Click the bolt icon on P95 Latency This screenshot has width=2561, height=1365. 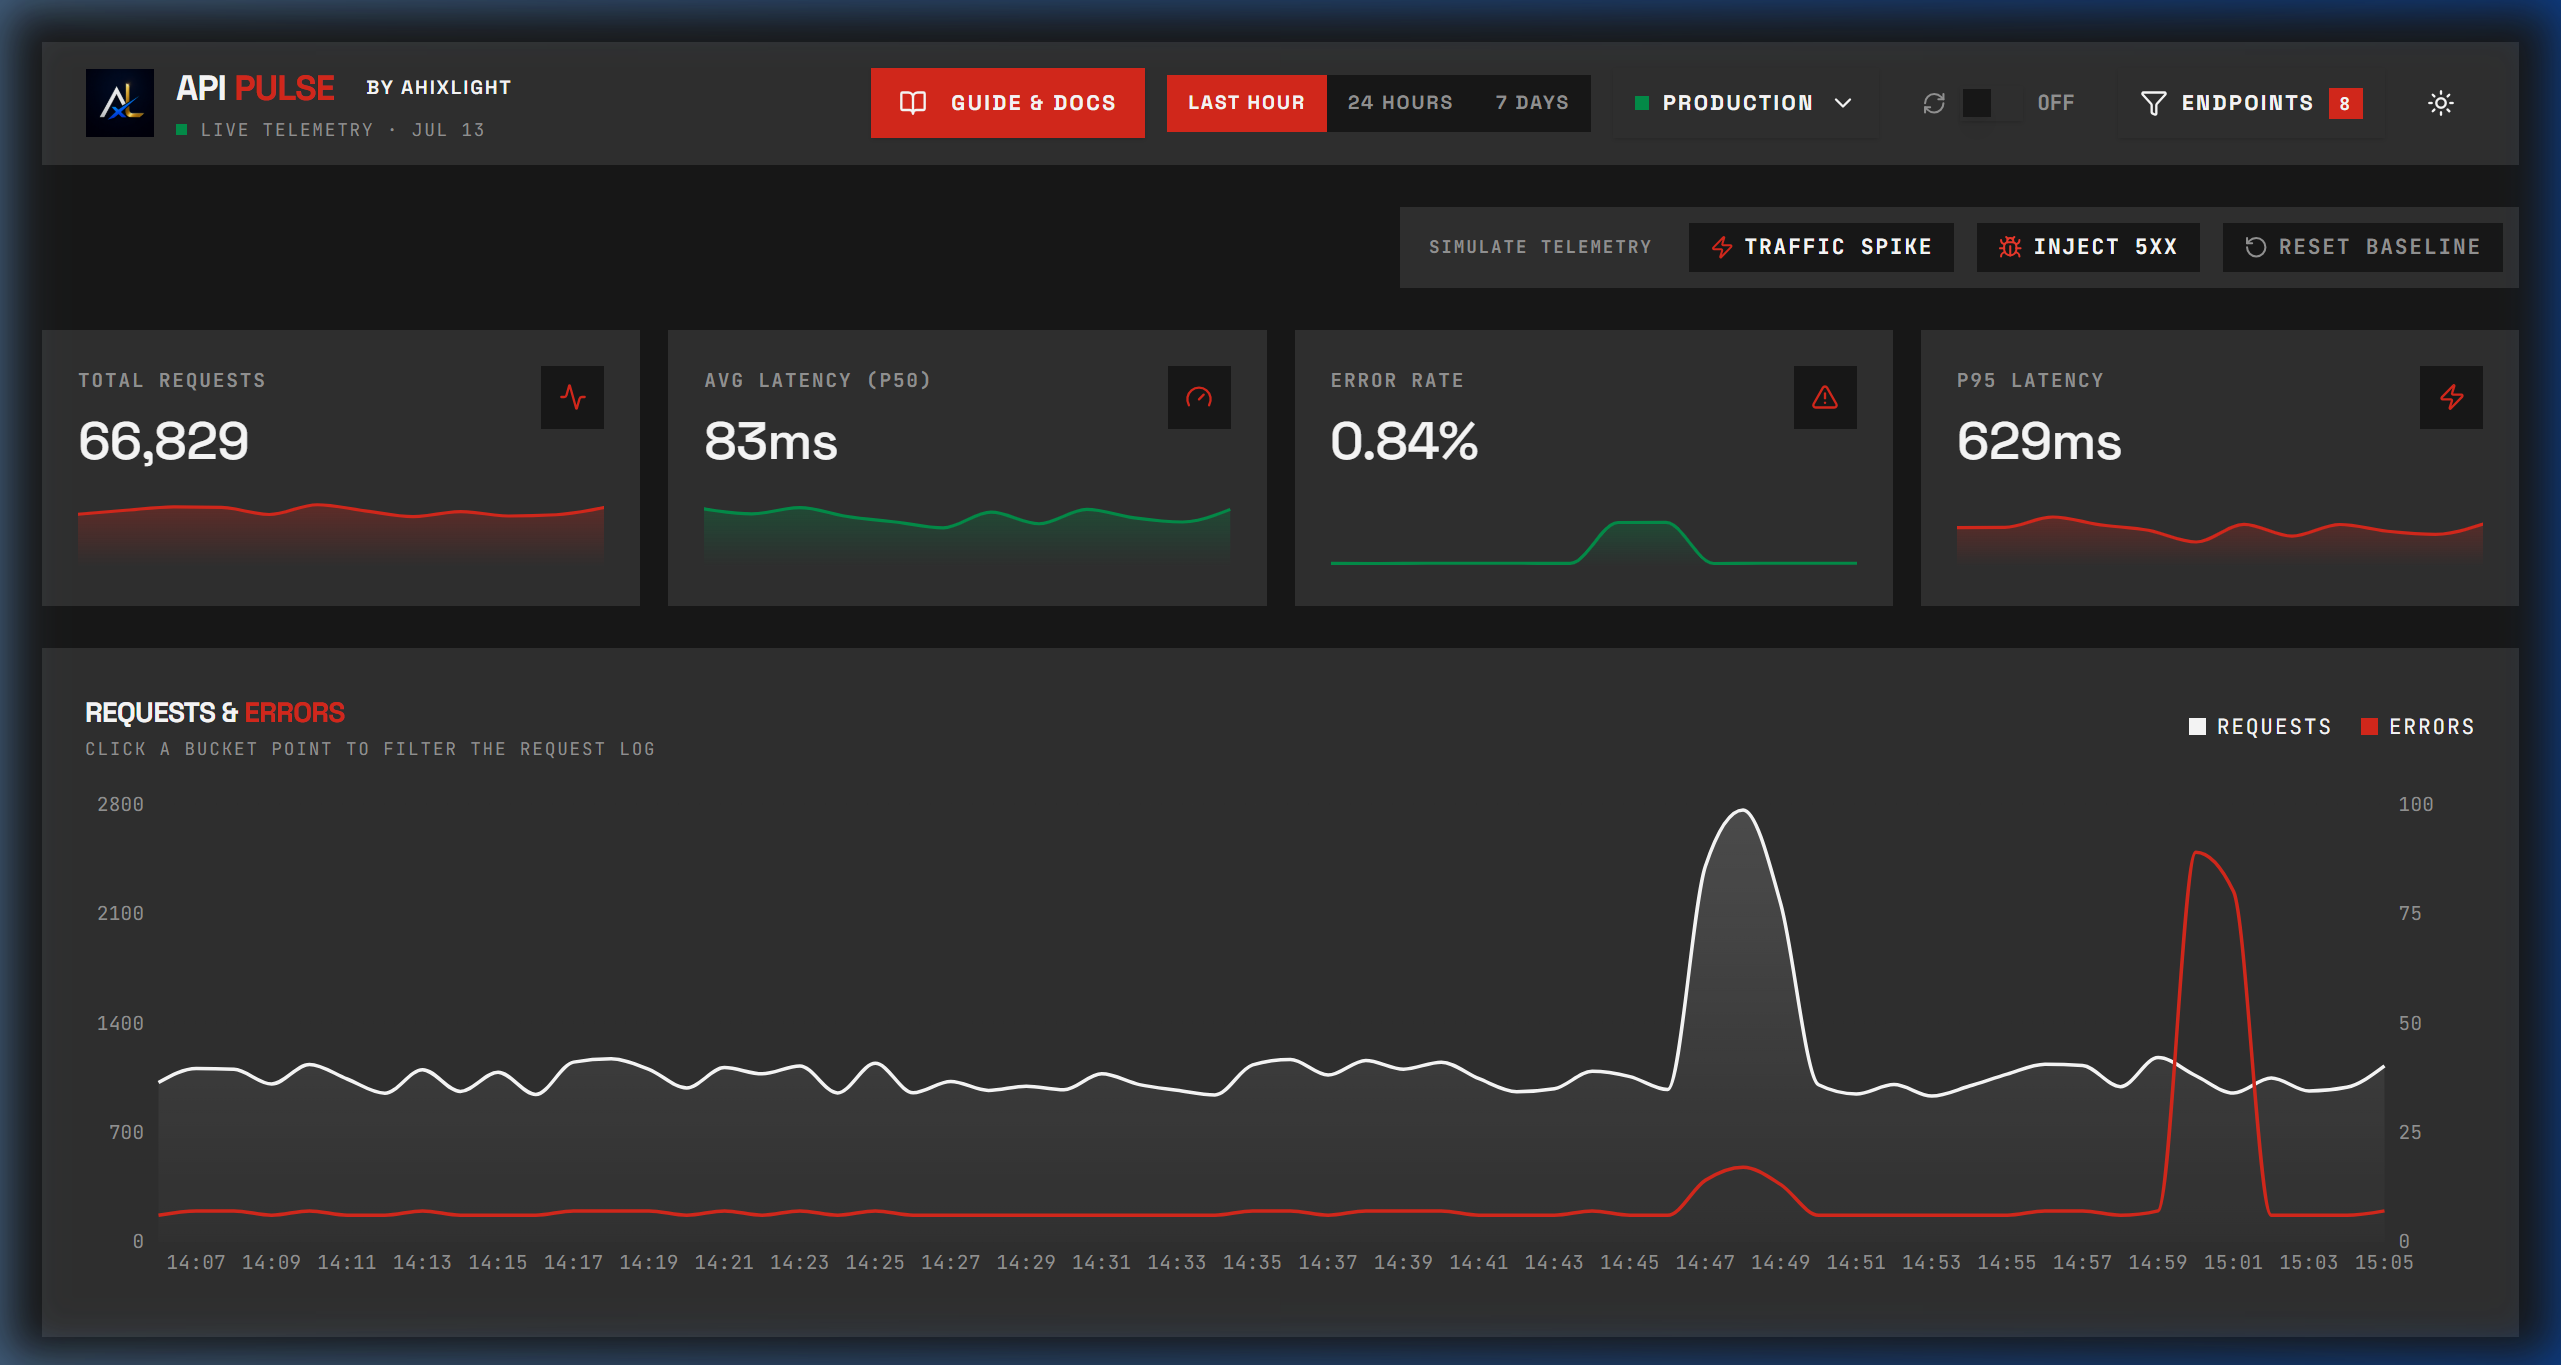tap(2451, 397)
